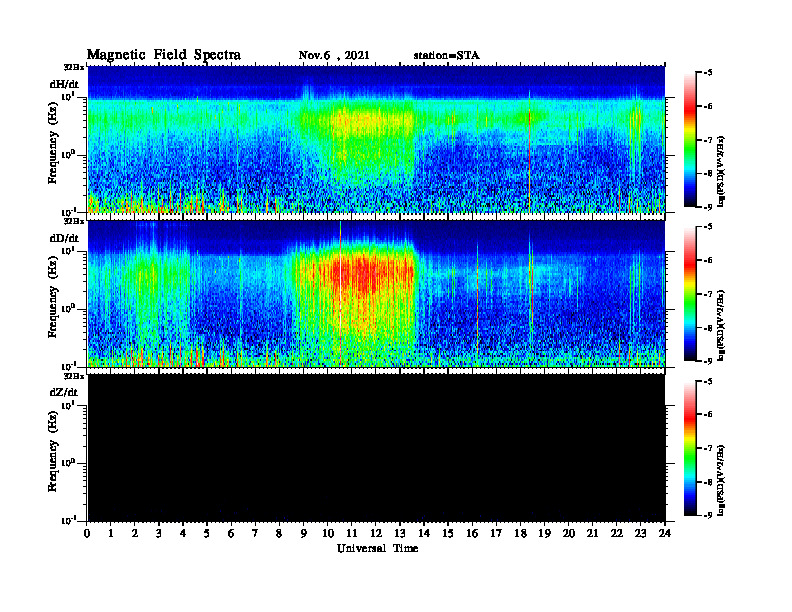Click the -9 value on the dZ/dt color bar
Screen dimensions: 792x612
point(708,515)
